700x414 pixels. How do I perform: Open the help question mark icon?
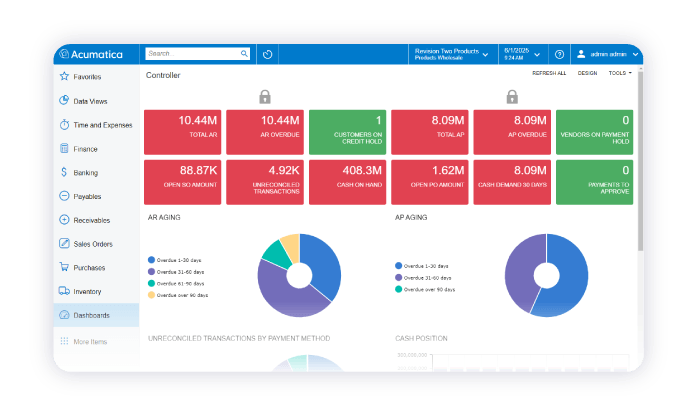point(559,54)
